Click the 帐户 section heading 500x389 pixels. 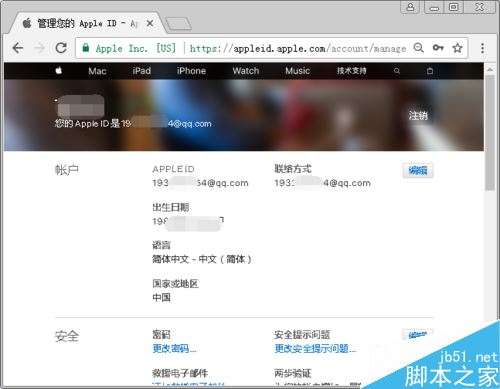coord(67,170)
